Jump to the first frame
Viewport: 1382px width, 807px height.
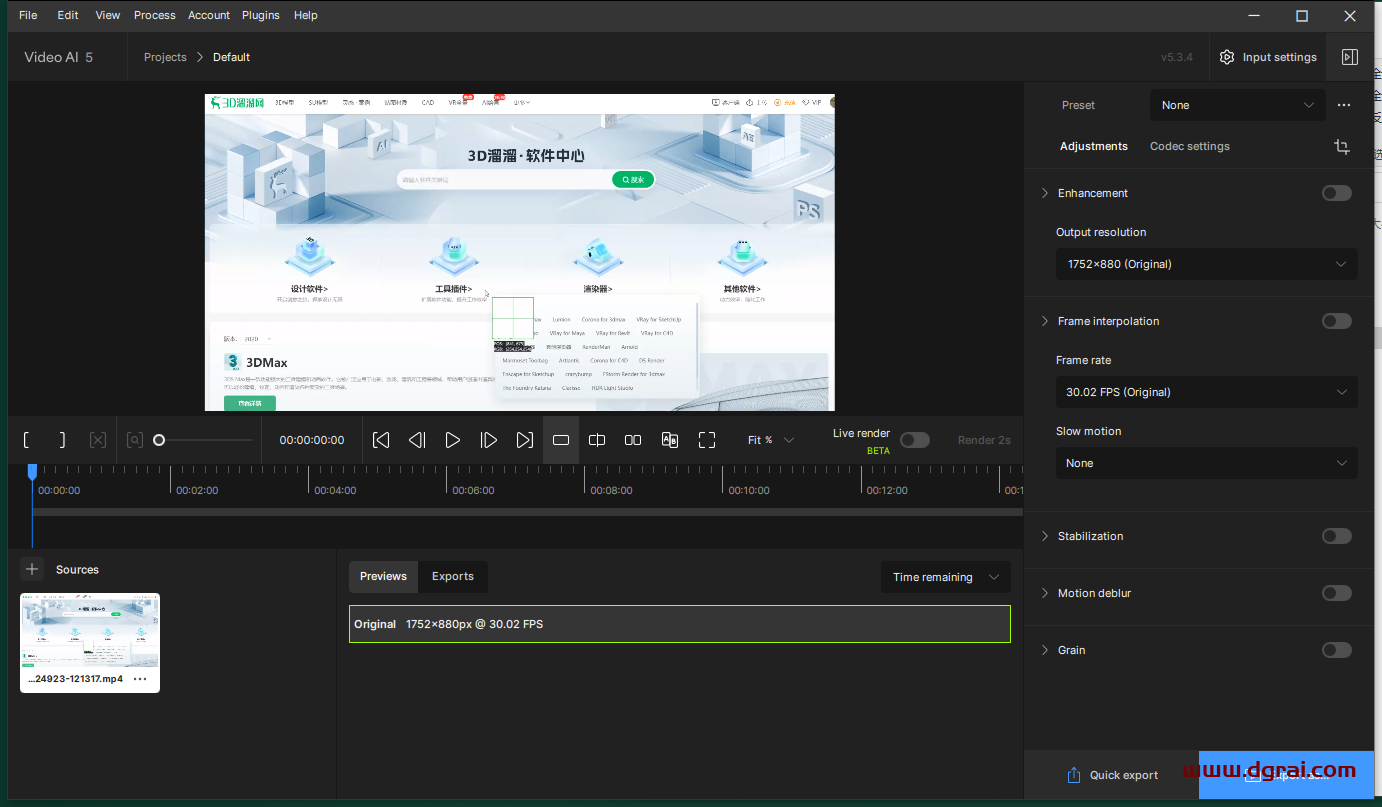pos(381,440)
